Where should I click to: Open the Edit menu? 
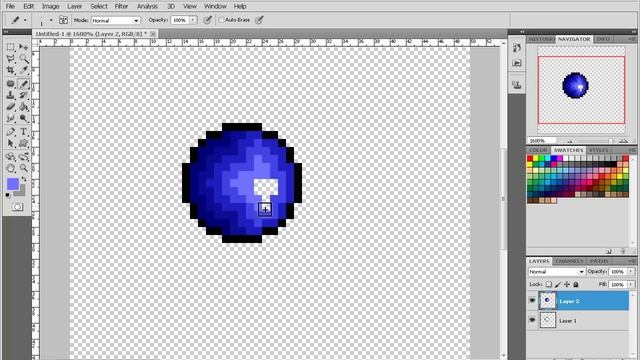click(29, 7)
